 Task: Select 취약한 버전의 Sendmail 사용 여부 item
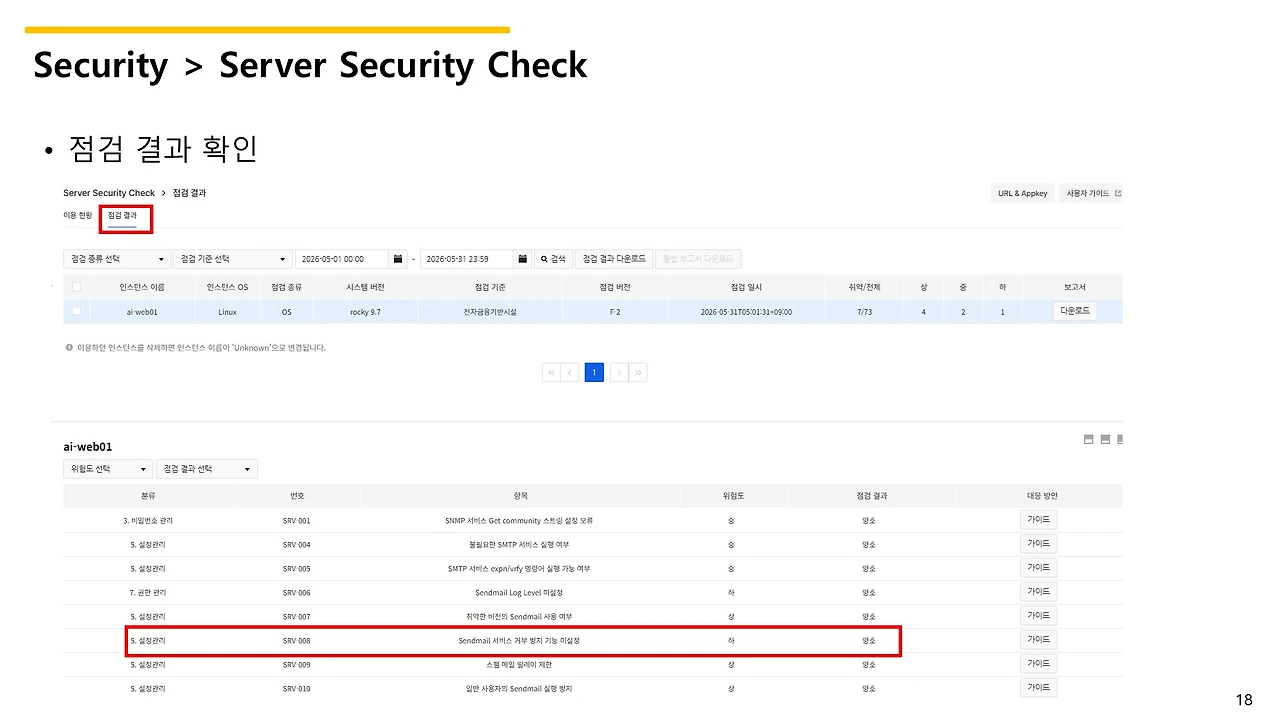click(x=519, y=617)
